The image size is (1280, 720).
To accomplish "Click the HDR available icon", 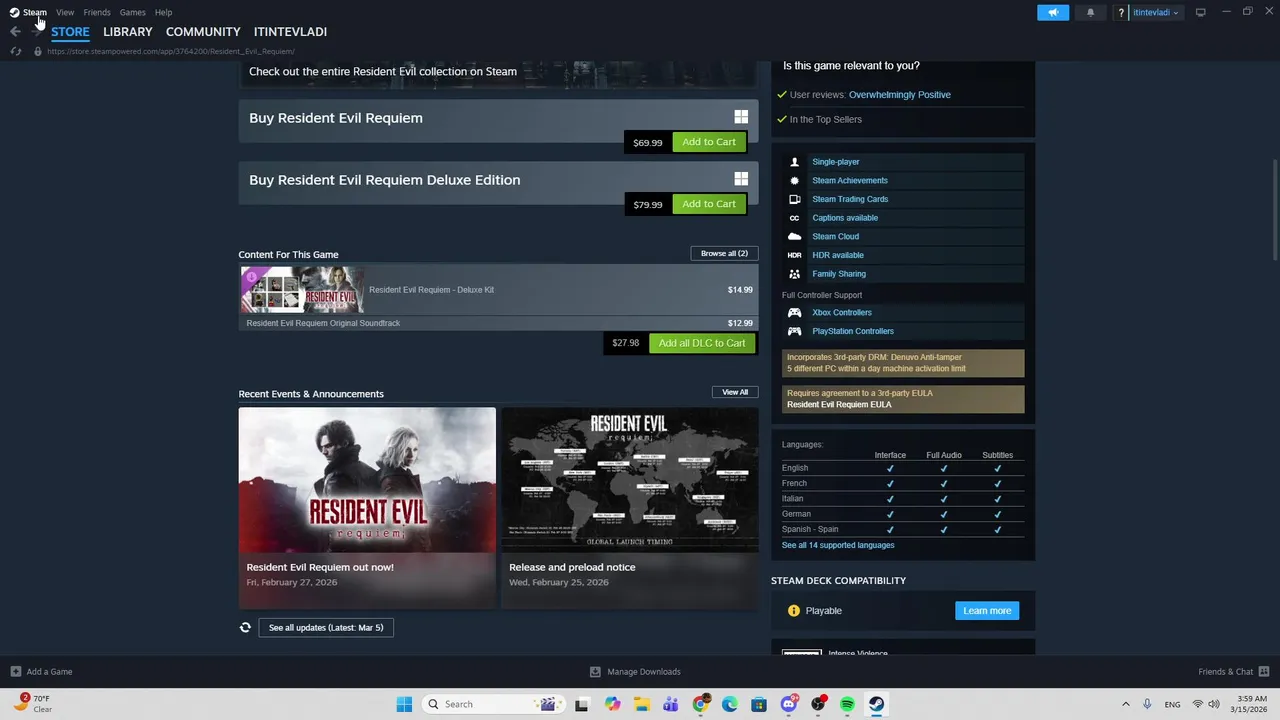I will point(794,255).
